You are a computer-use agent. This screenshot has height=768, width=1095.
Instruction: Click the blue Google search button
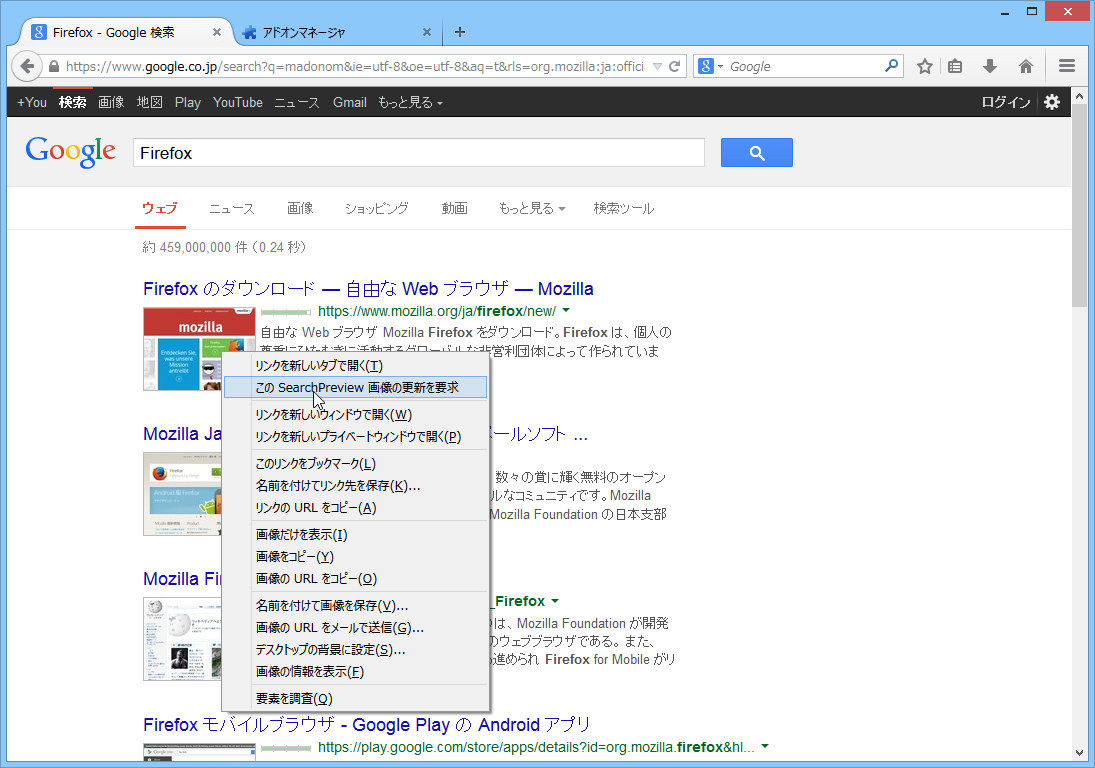pos(756,151)
